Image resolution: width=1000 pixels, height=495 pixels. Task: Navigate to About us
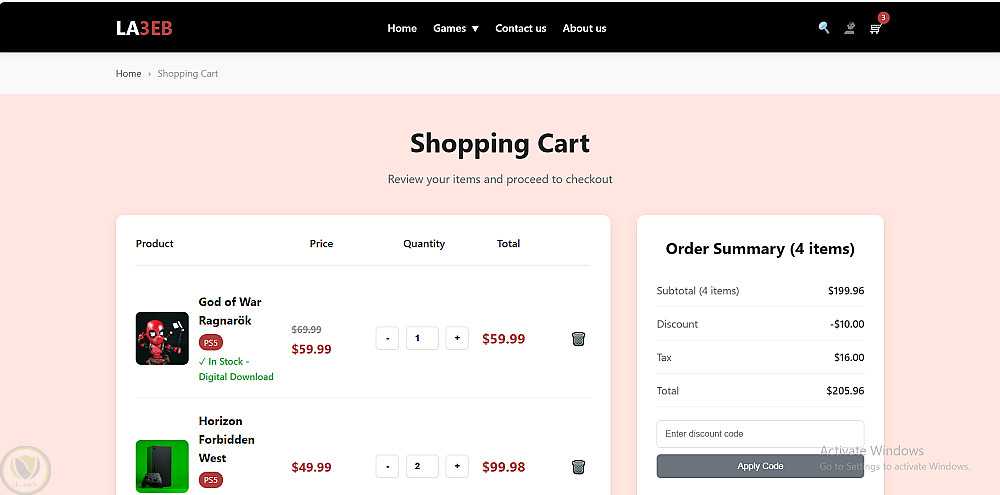tap(584, 28)
